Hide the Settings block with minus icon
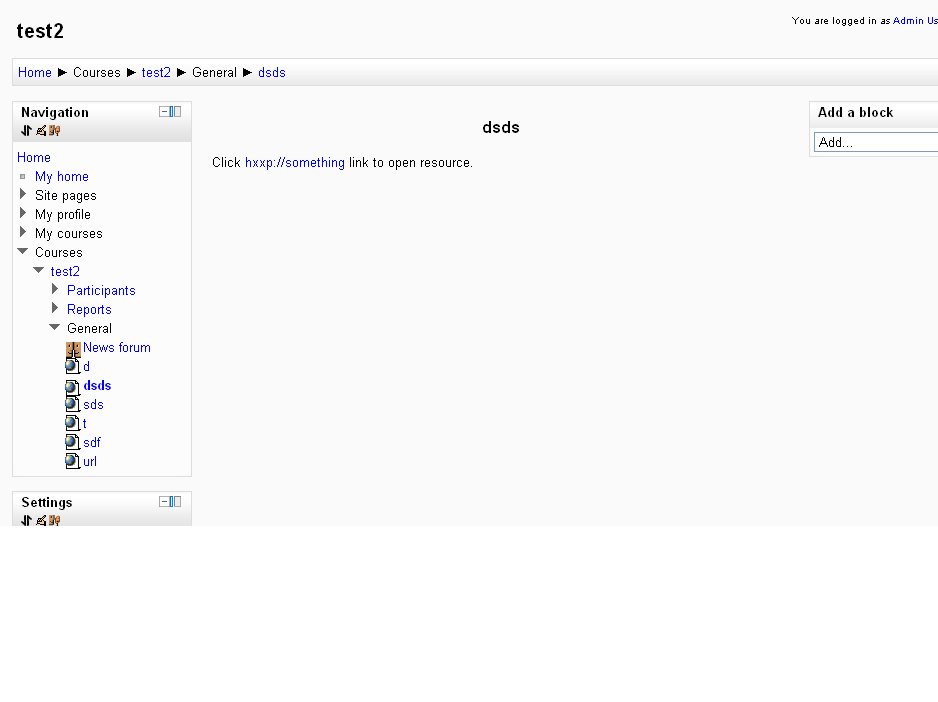This screenshot has height=702, width=938. pos(164,502)
